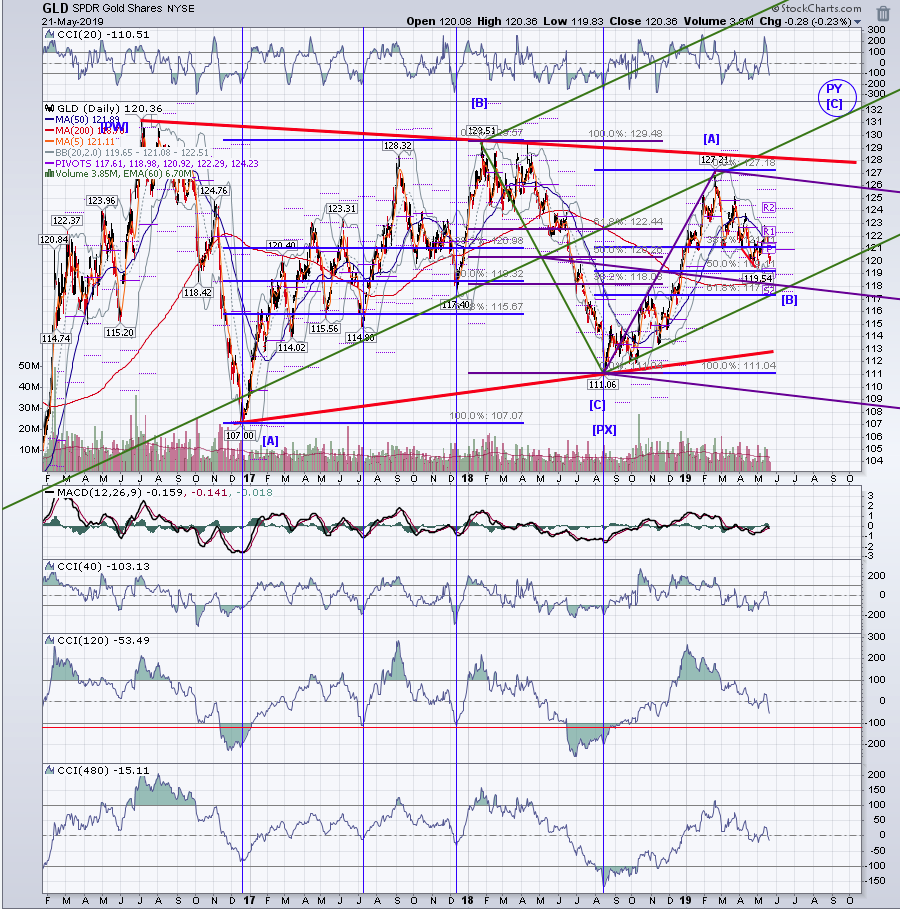Image resolution: width=900 pixels, height=909 pixels.
Task: Click the Low 119.83 value
Action: click(574, 21)
